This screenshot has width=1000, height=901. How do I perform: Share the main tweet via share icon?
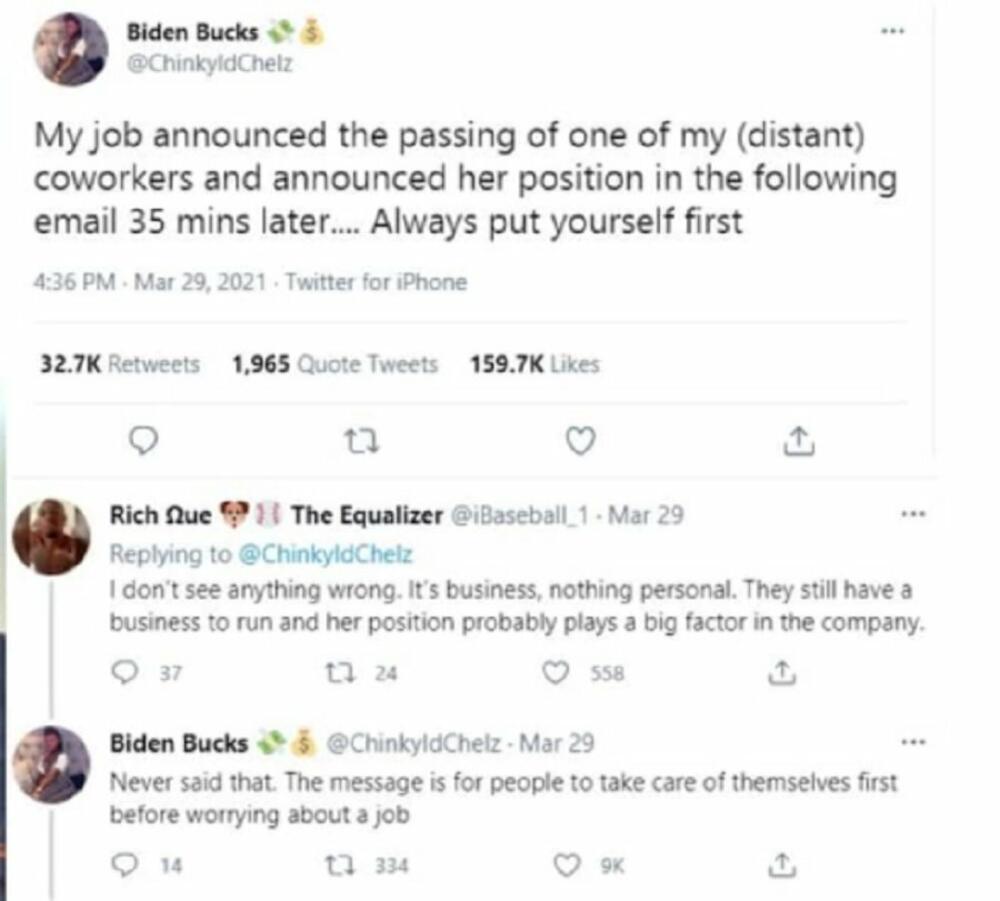[x=797, y=440]
